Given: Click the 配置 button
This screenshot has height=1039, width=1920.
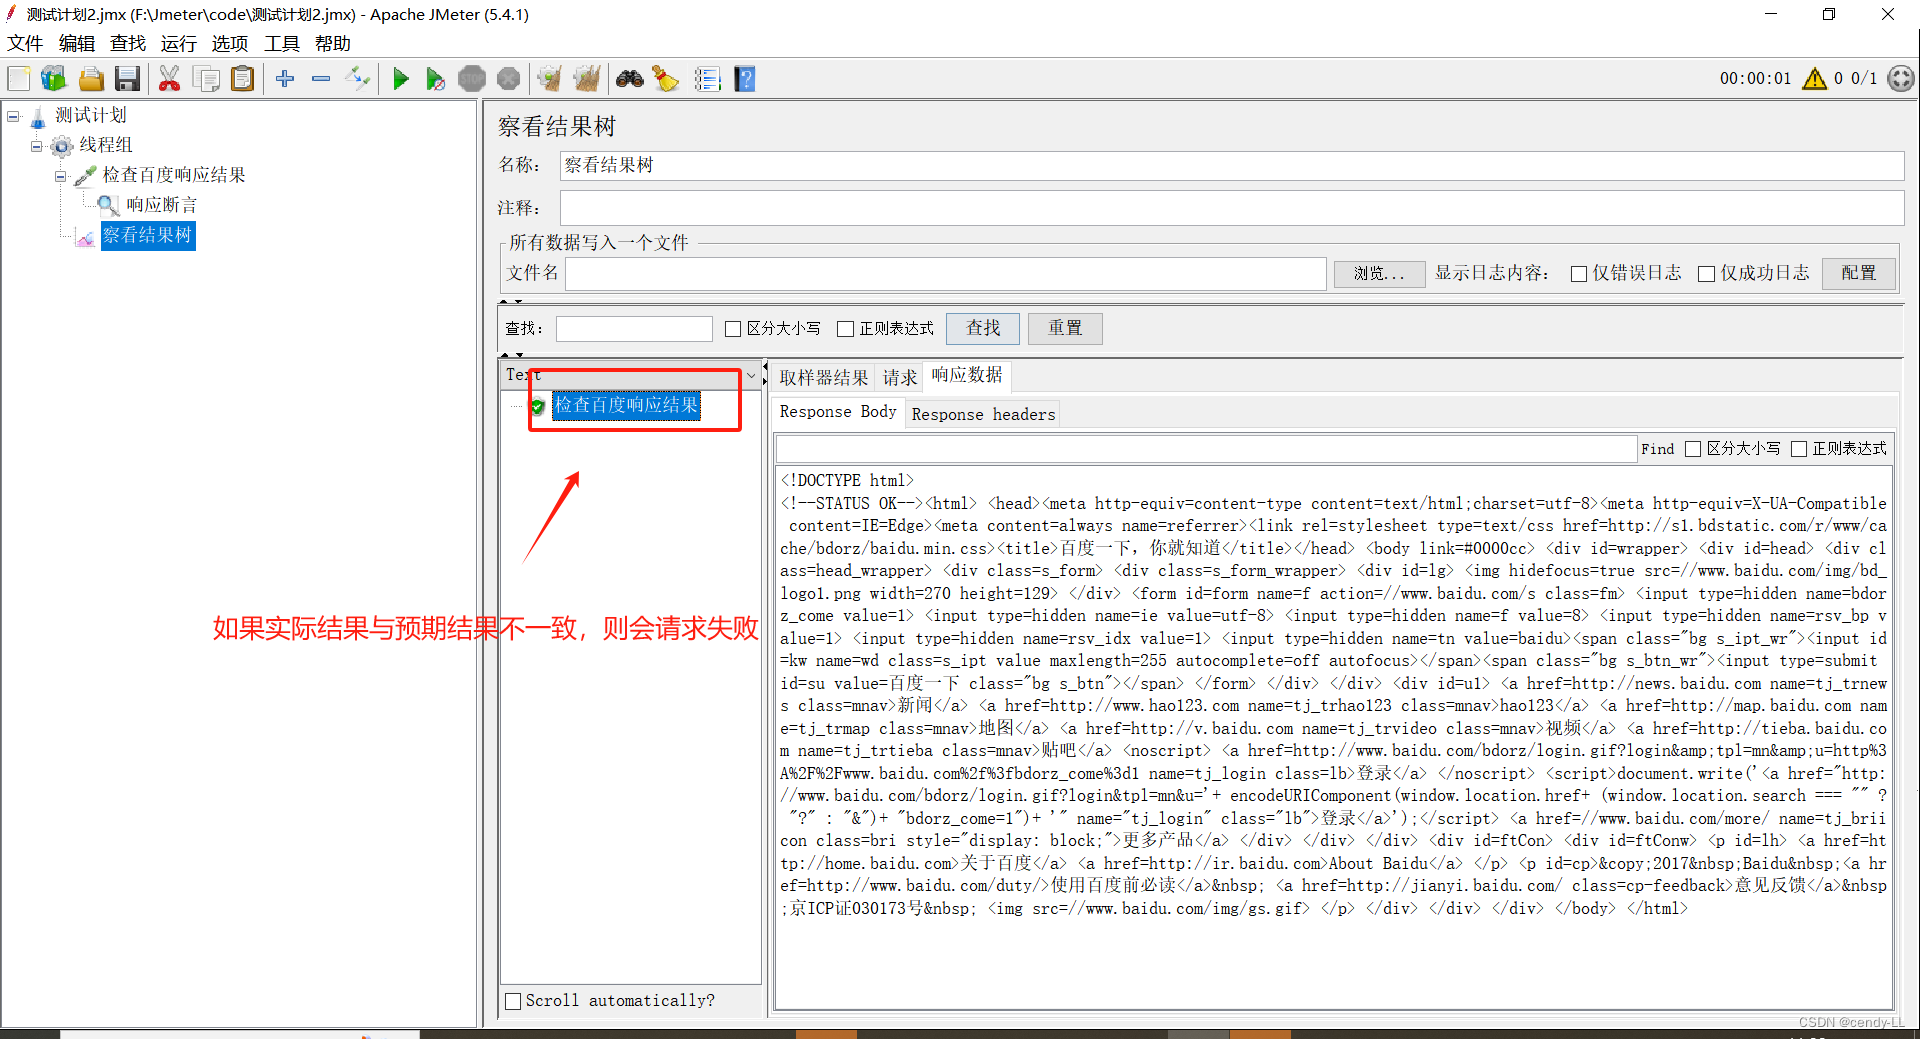Looking at the screenshot, I should (x=1859, y=273).
